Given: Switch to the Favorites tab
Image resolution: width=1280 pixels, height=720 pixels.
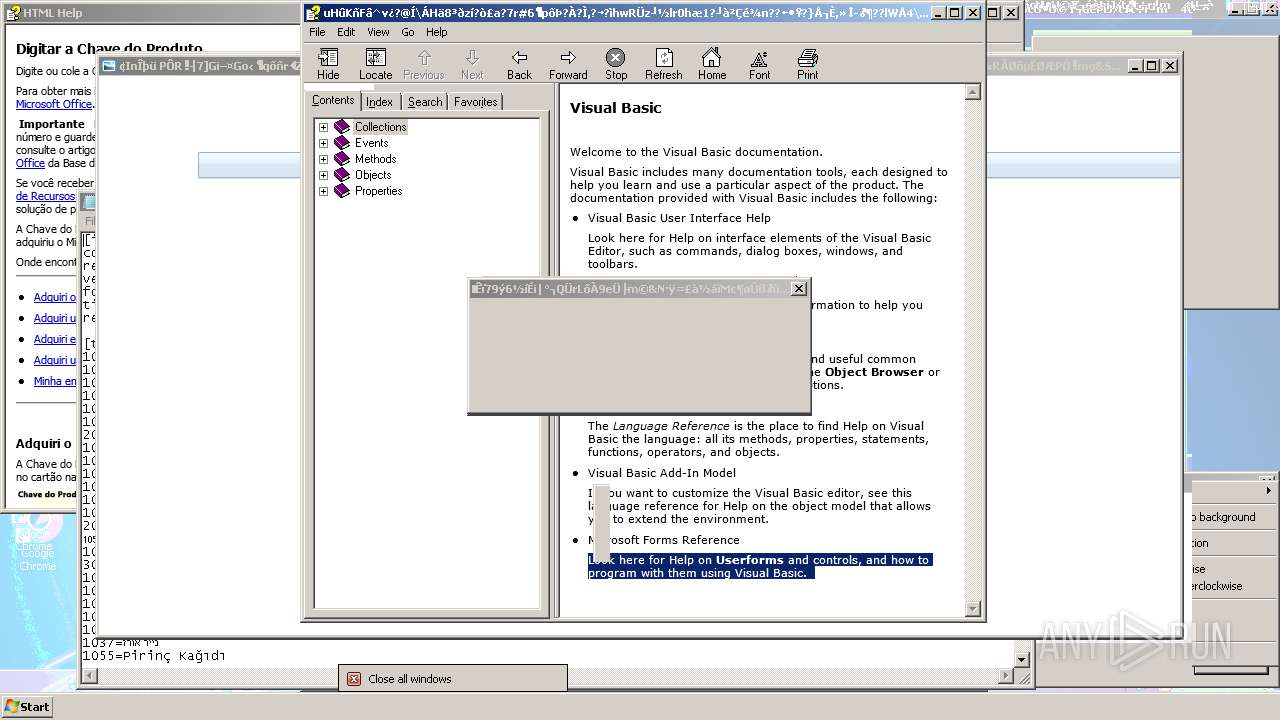Looking at the screenshot, I should 475,102.
